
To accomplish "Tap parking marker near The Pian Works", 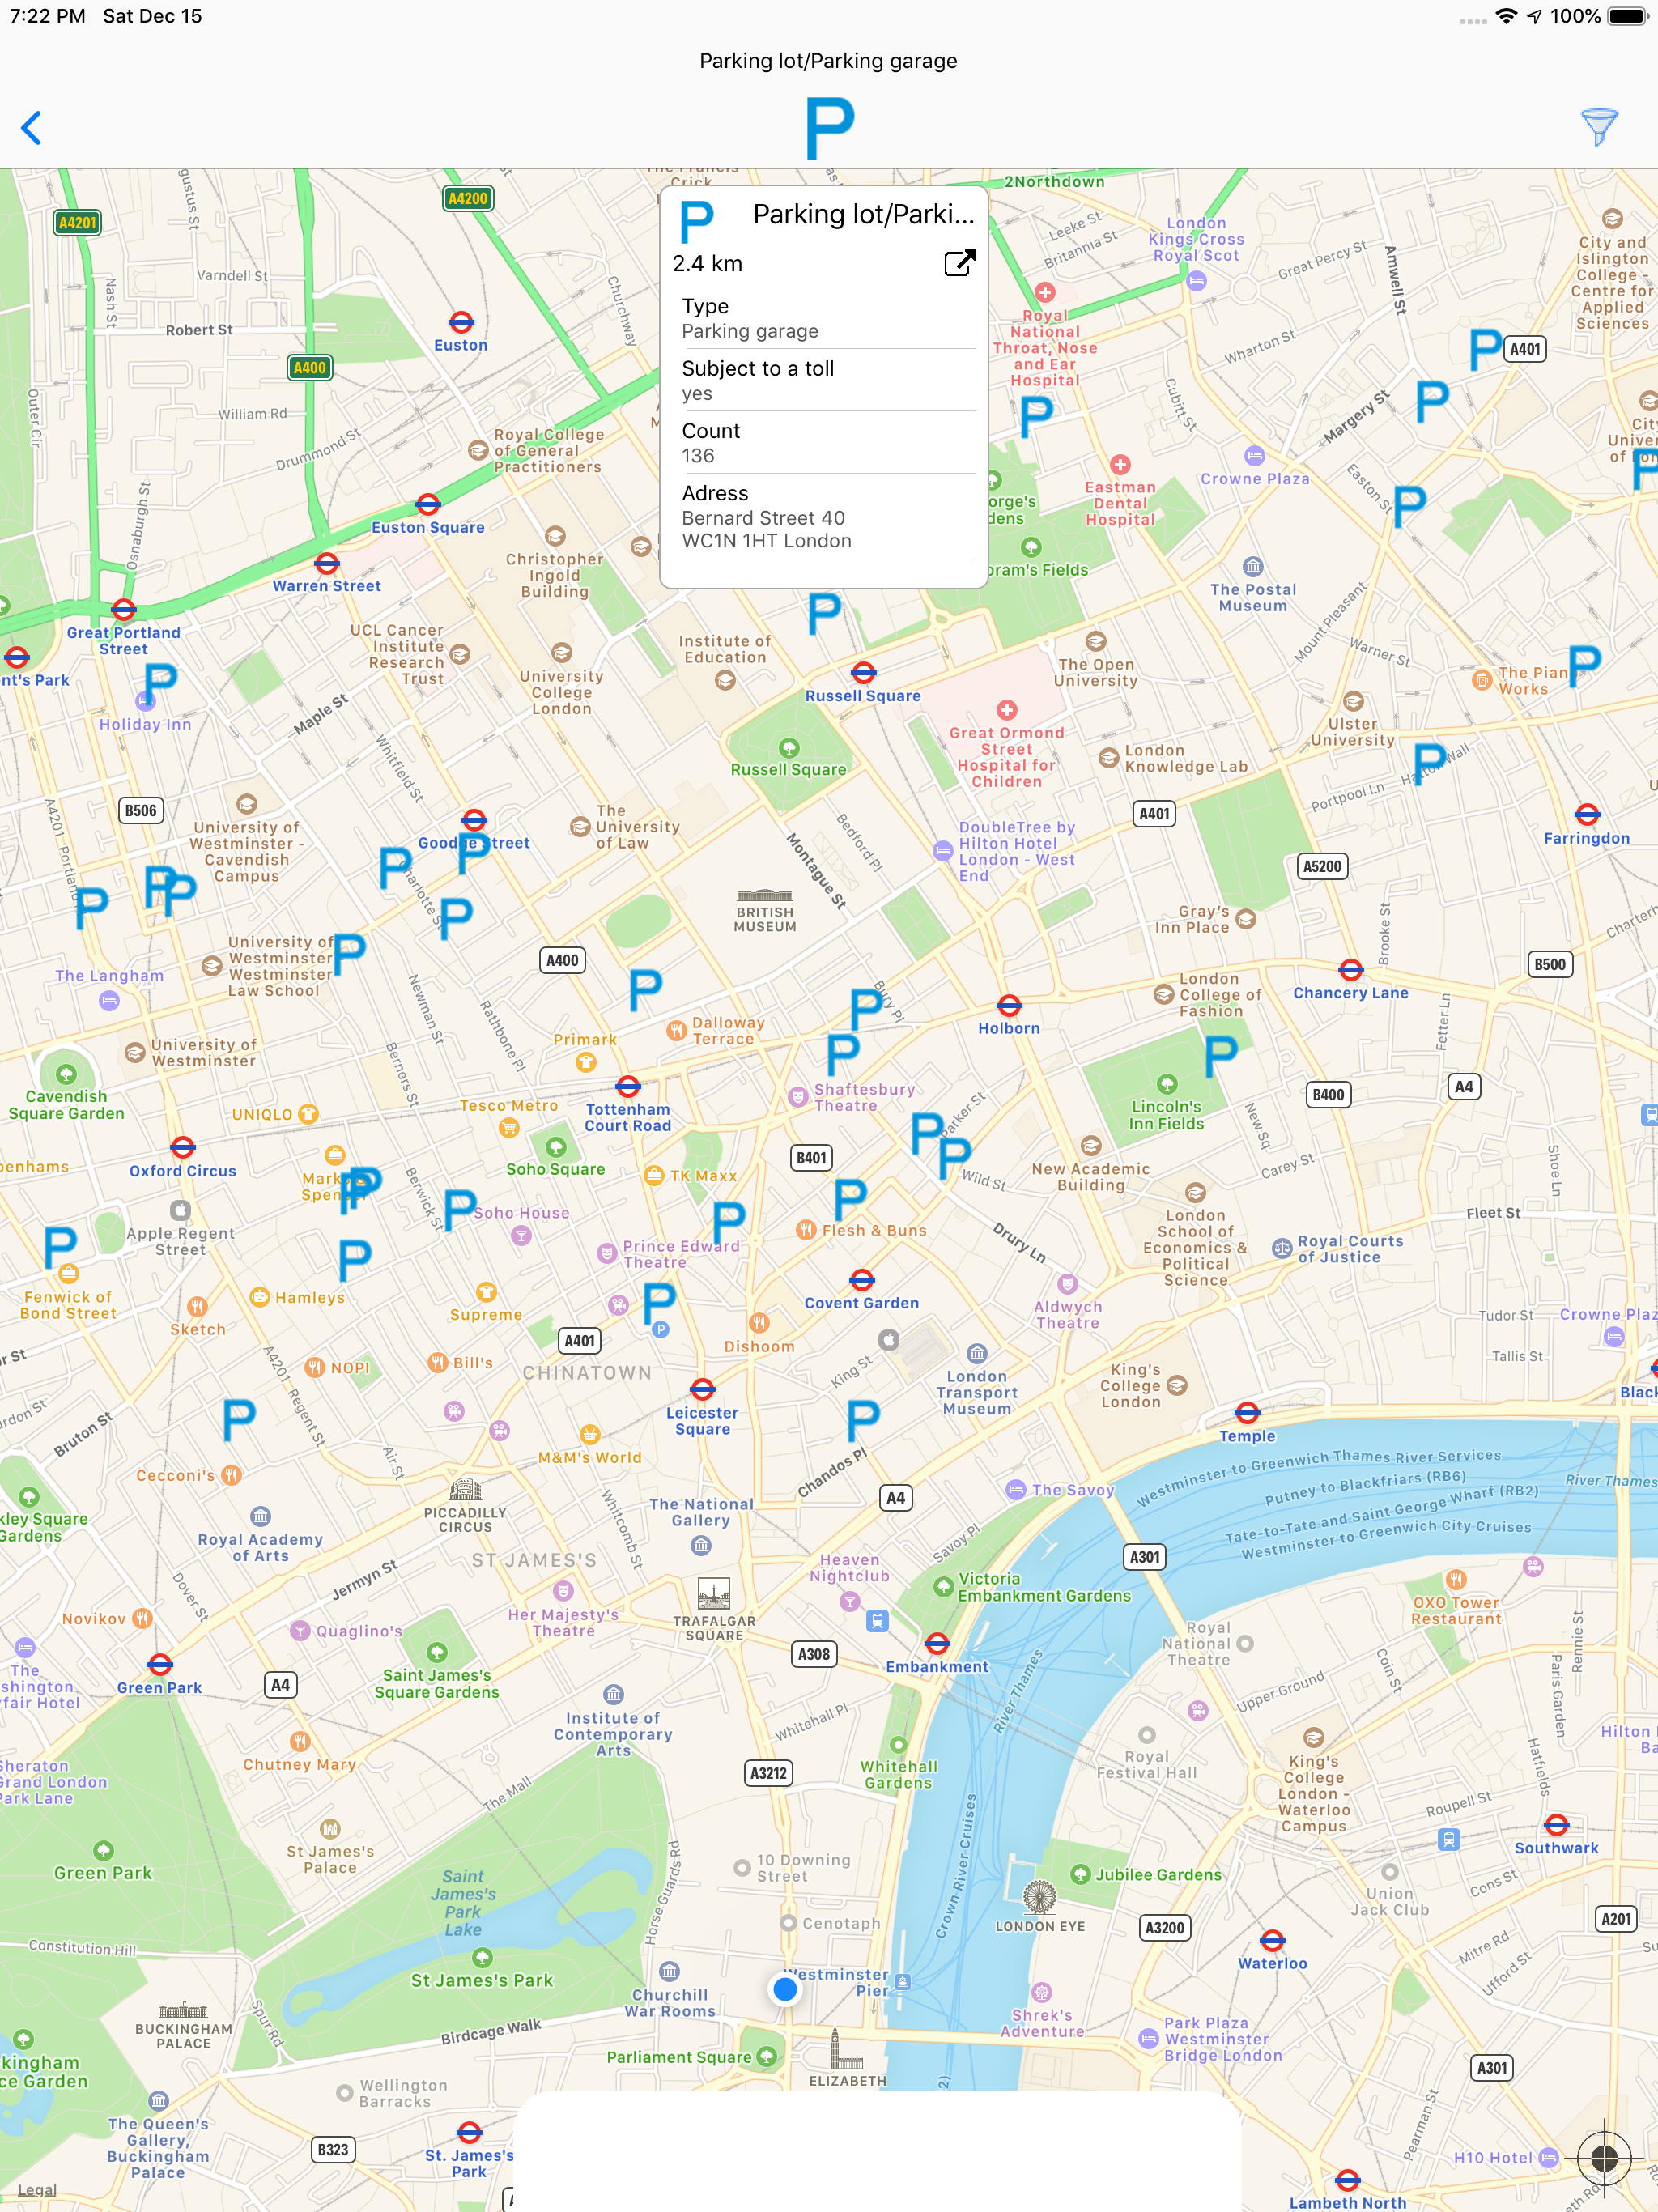I will click(1584, 665).
